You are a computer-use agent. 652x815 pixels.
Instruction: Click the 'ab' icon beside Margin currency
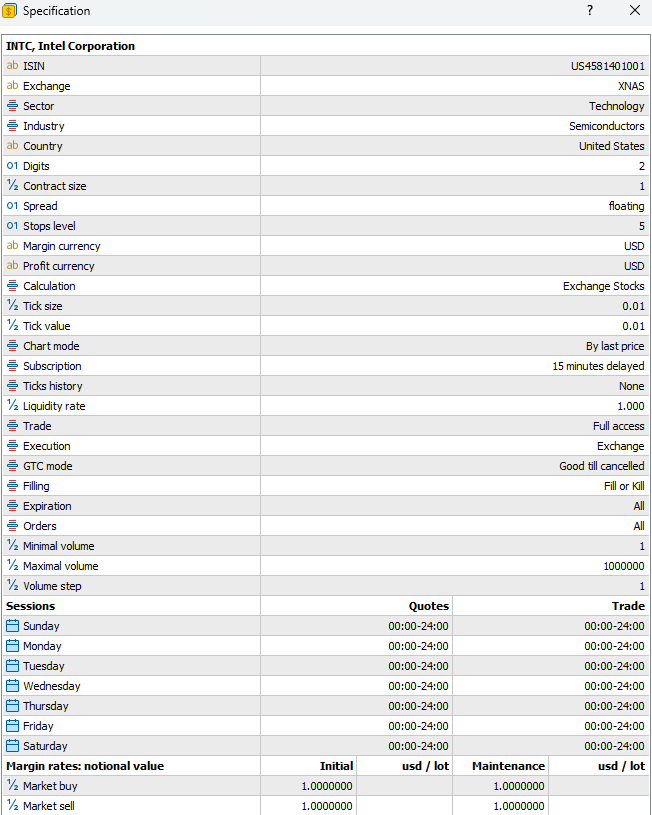(x=12, y=246)
